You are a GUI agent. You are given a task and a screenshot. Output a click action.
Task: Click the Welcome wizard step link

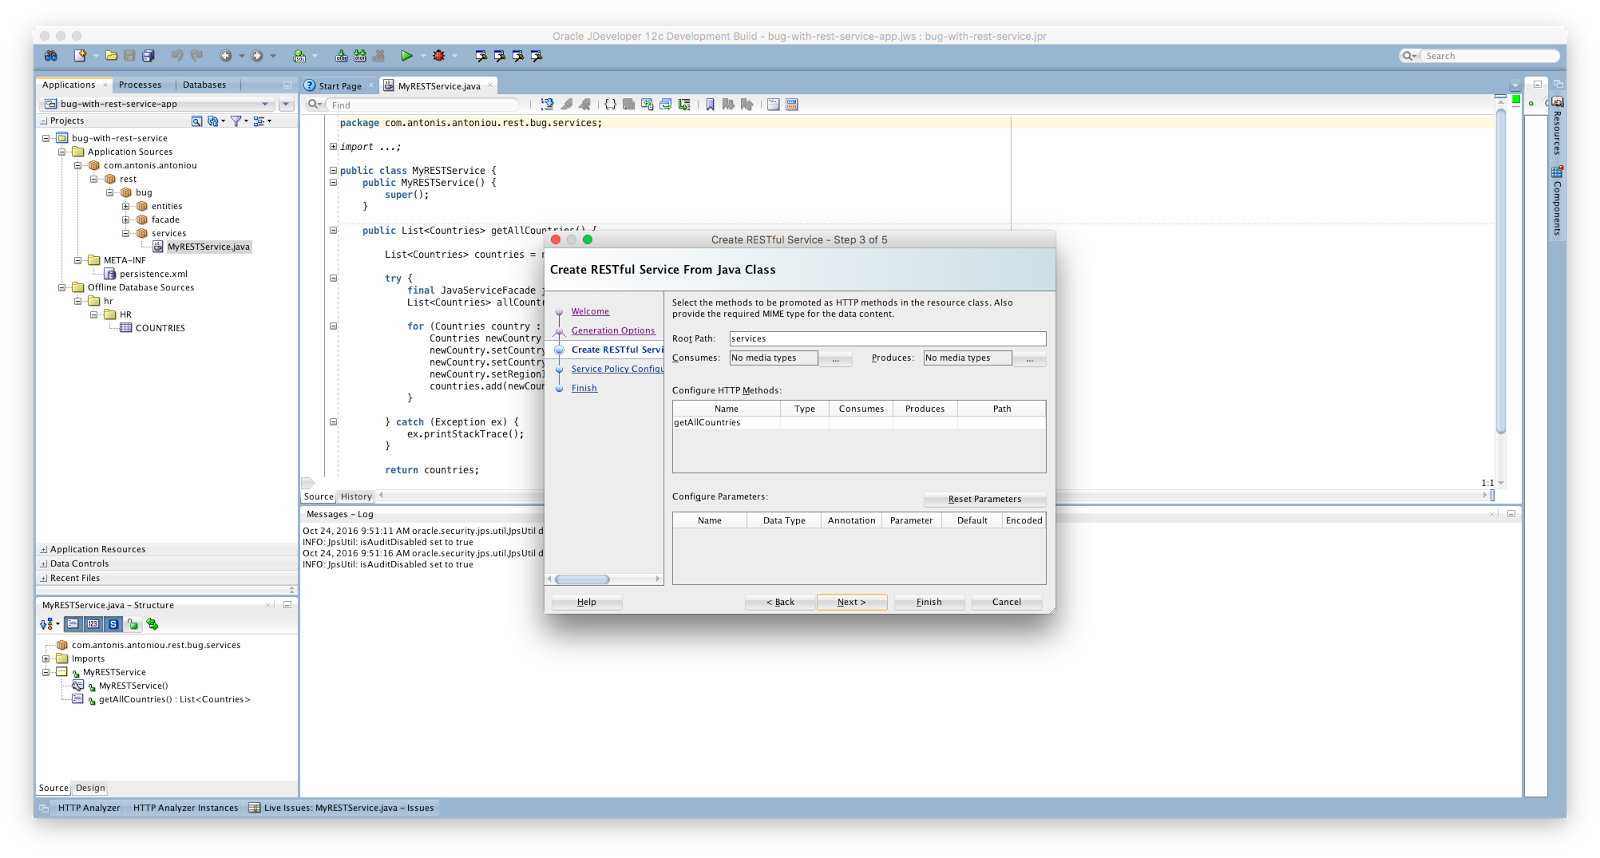[590, 312]
